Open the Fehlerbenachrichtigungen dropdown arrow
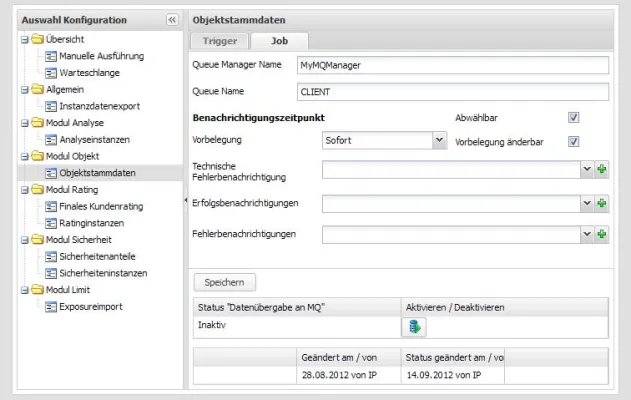Viewport: 631px width, 400px height. [x=587, y=234]
